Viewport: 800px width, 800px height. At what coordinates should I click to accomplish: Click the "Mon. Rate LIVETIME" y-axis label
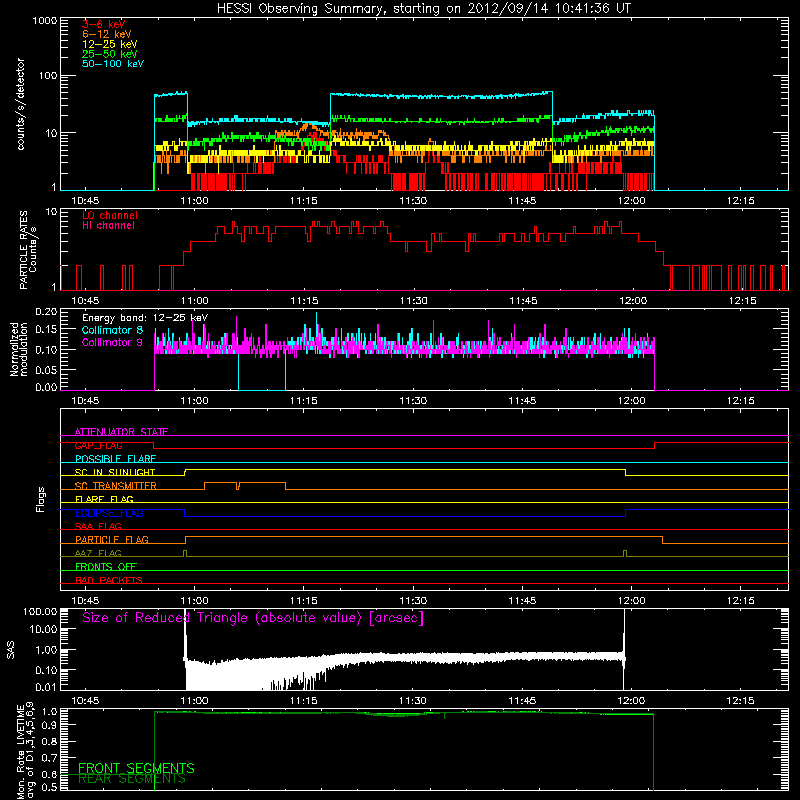click(x=26, y=751)
